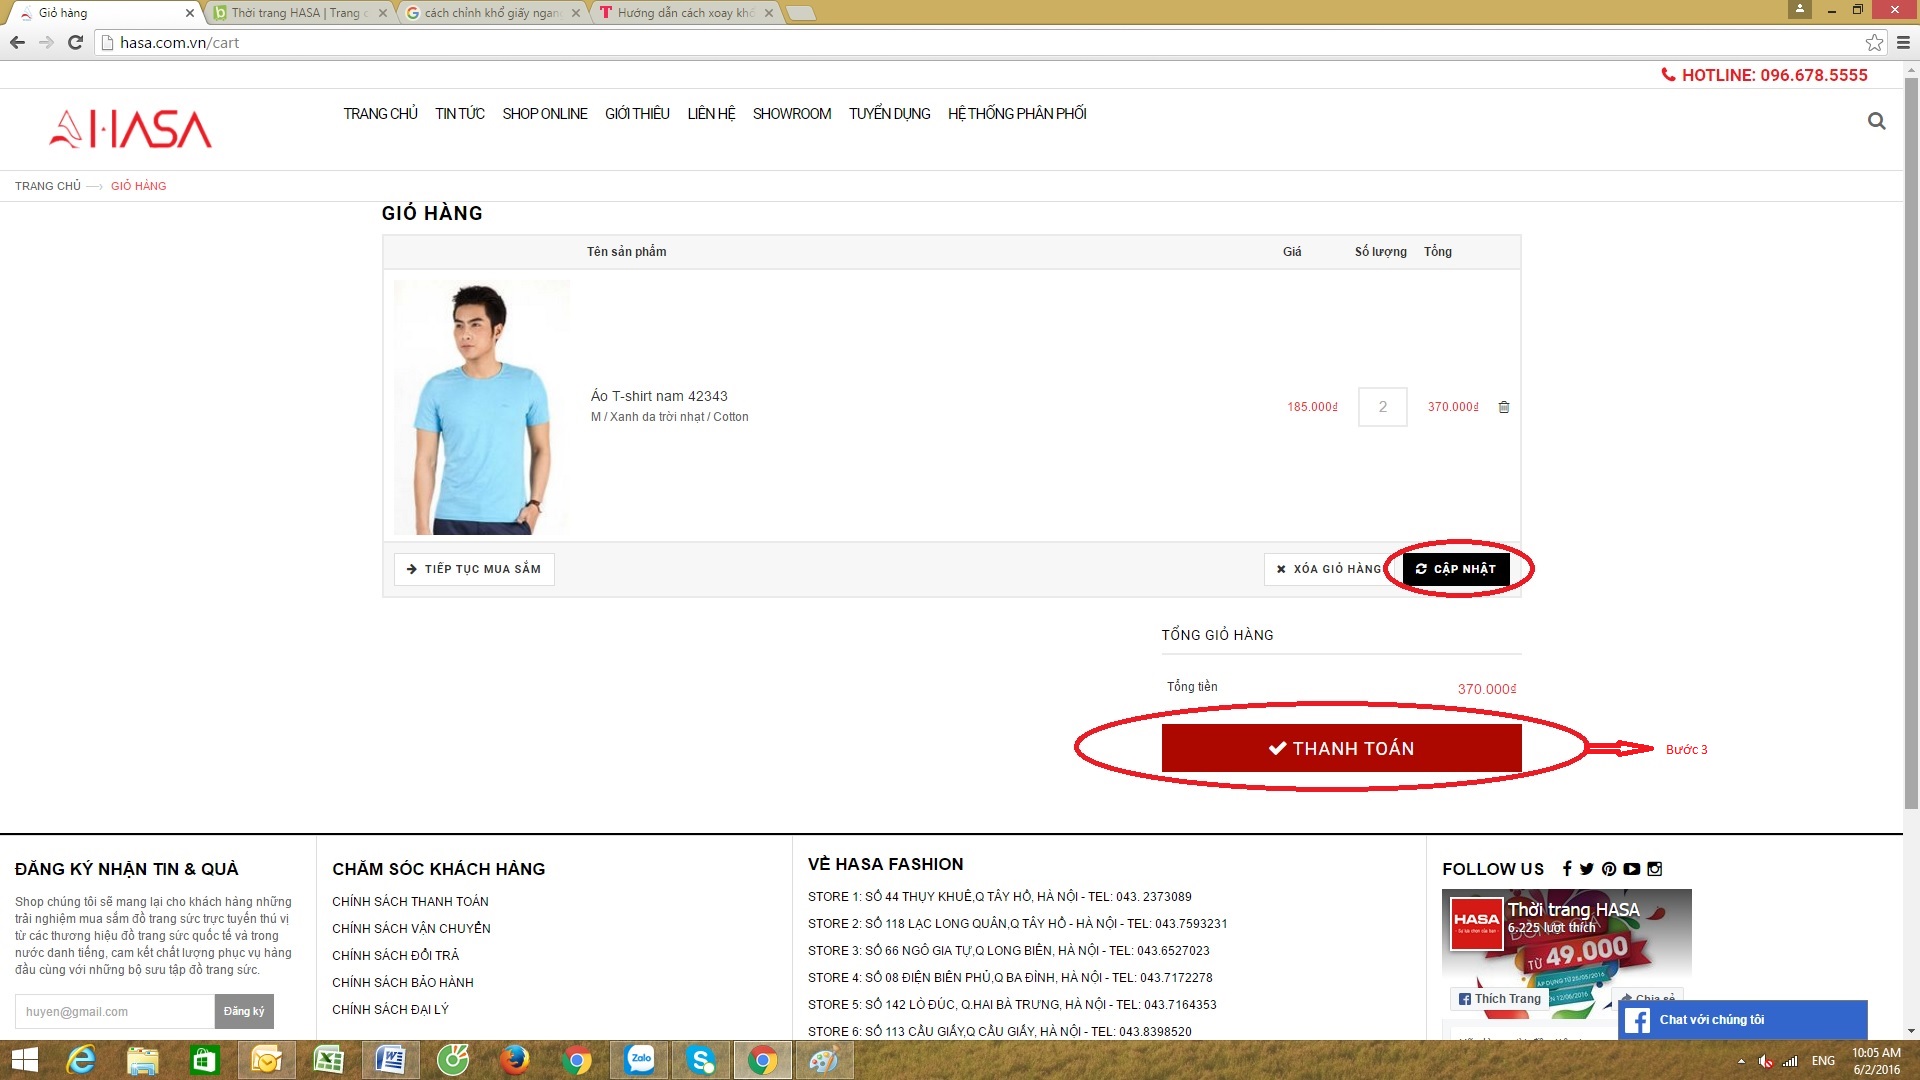Open CHÍNH SÁCH ĐỔI TRẢ link
The width and height of the screenshot is (1920, 1080).
click(x=395, y=955)
